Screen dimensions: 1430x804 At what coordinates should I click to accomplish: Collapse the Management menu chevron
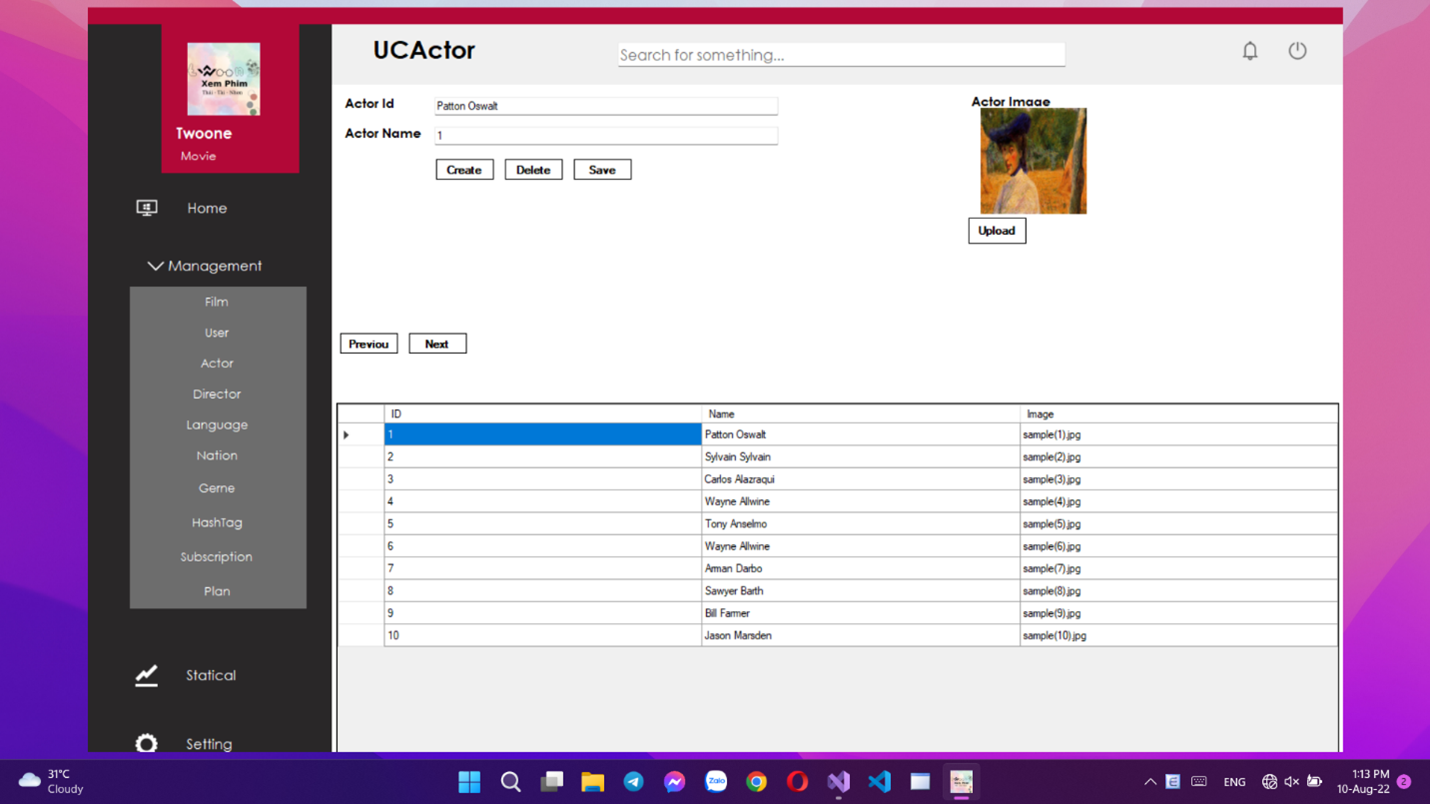[155, 266]
